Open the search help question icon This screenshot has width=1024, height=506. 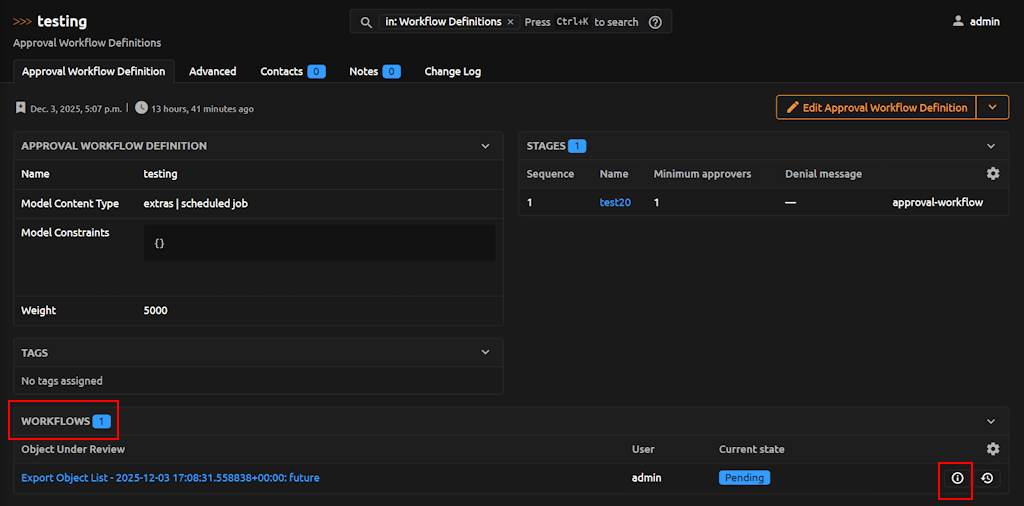[655, 22]
